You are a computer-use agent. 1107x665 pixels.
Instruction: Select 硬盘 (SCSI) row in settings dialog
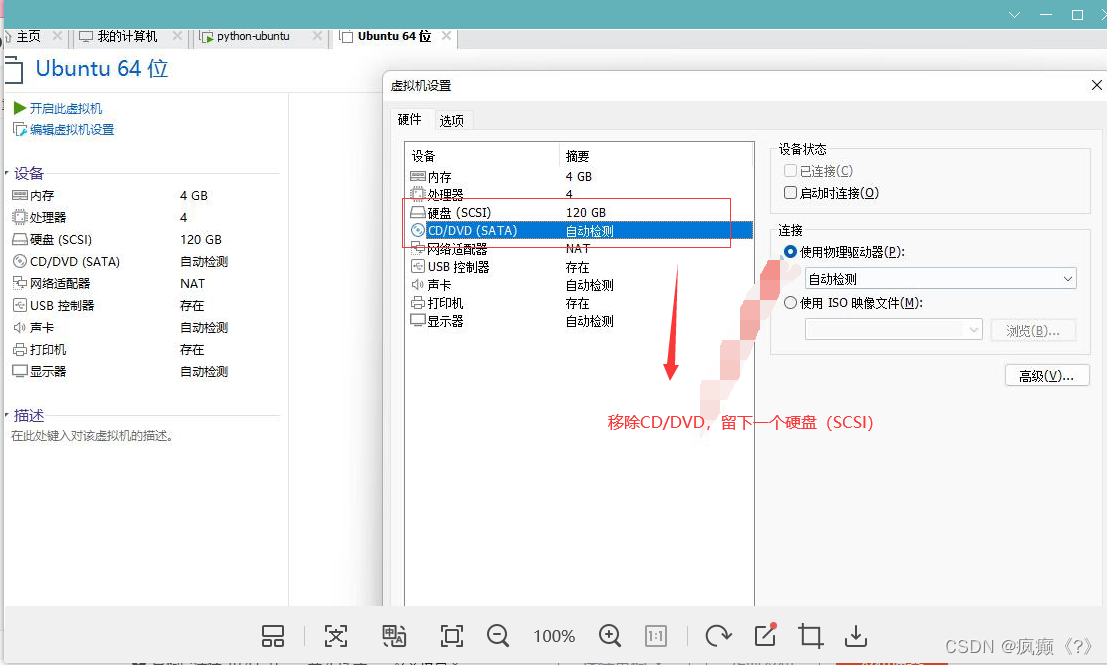(x=579, y=212)
